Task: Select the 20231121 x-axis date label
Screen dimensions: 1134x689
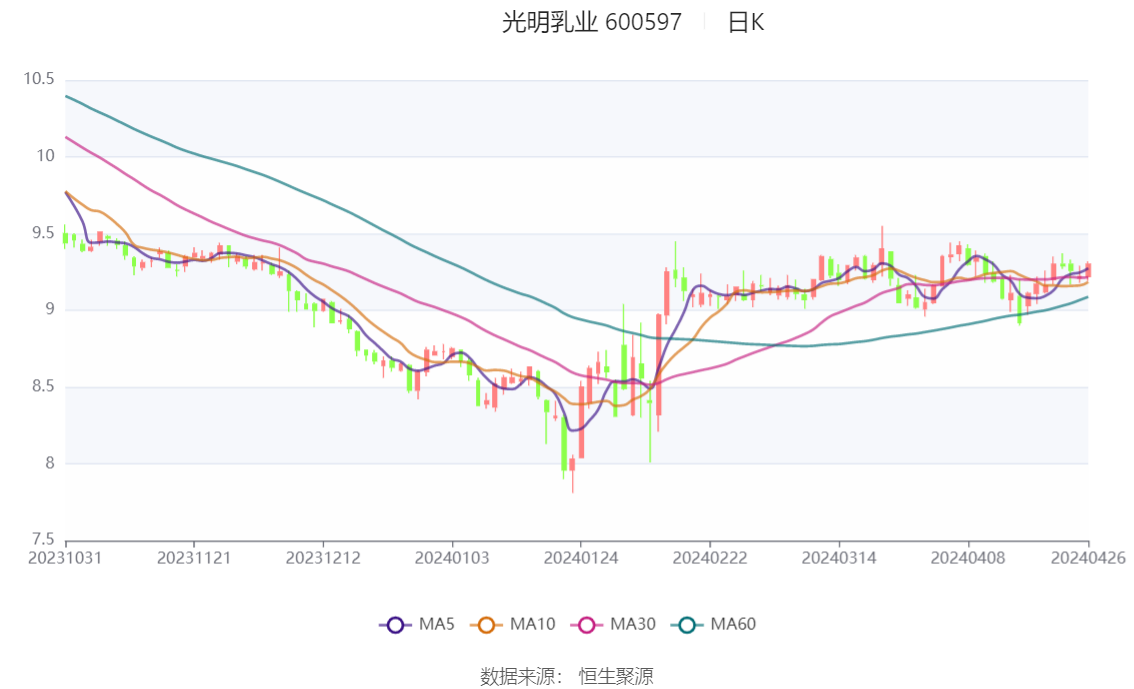Action: 194,558
